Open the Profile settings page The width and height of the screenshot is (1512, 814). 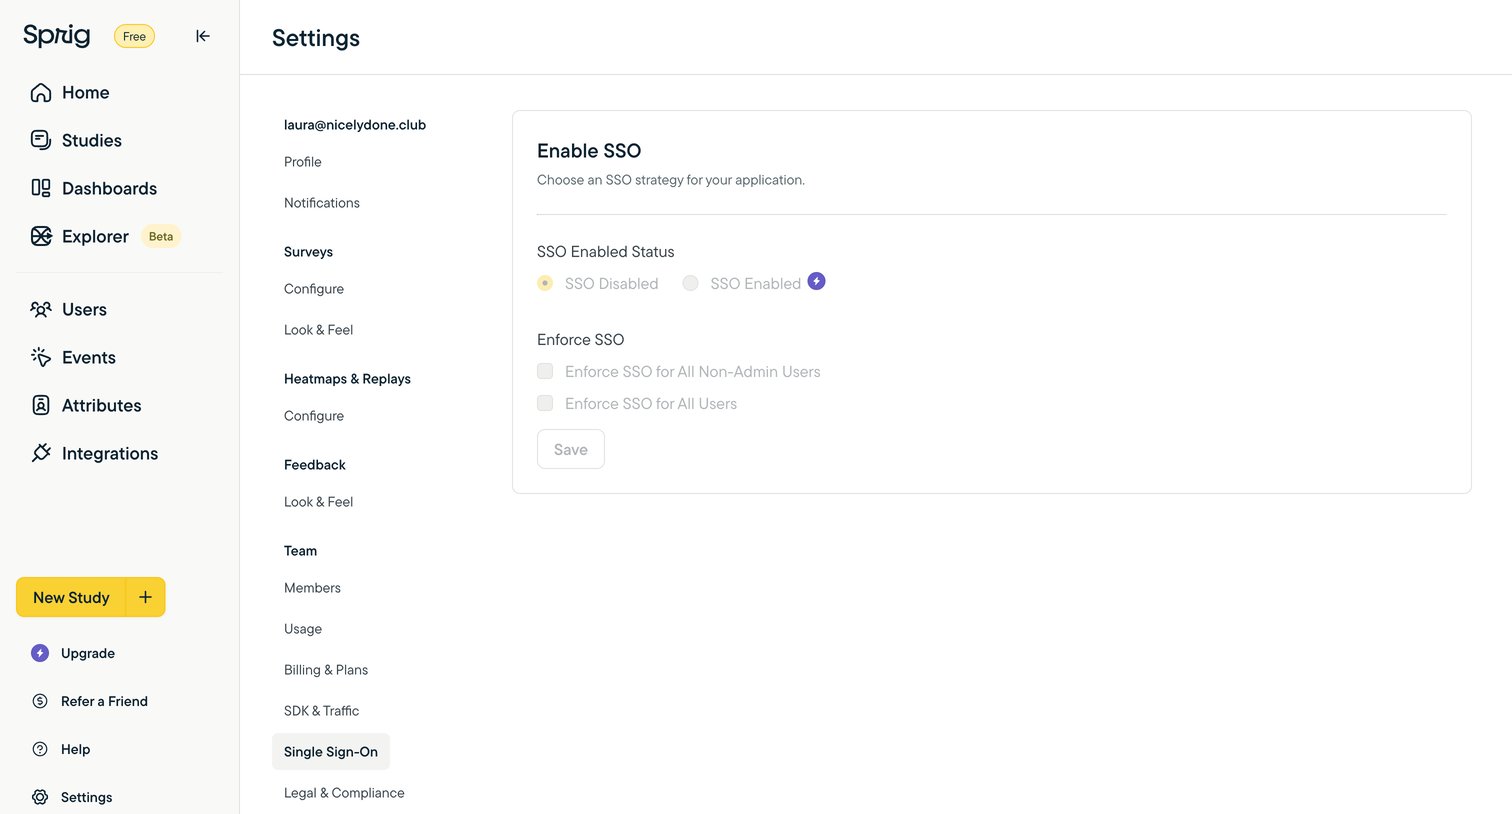pos(303,162)
